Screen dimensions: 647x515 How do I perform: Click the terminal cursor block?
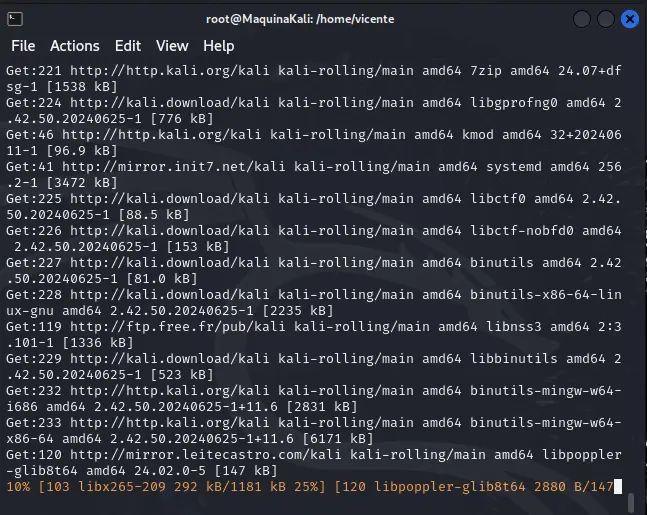pyautogui.click(x=618, y=487)
